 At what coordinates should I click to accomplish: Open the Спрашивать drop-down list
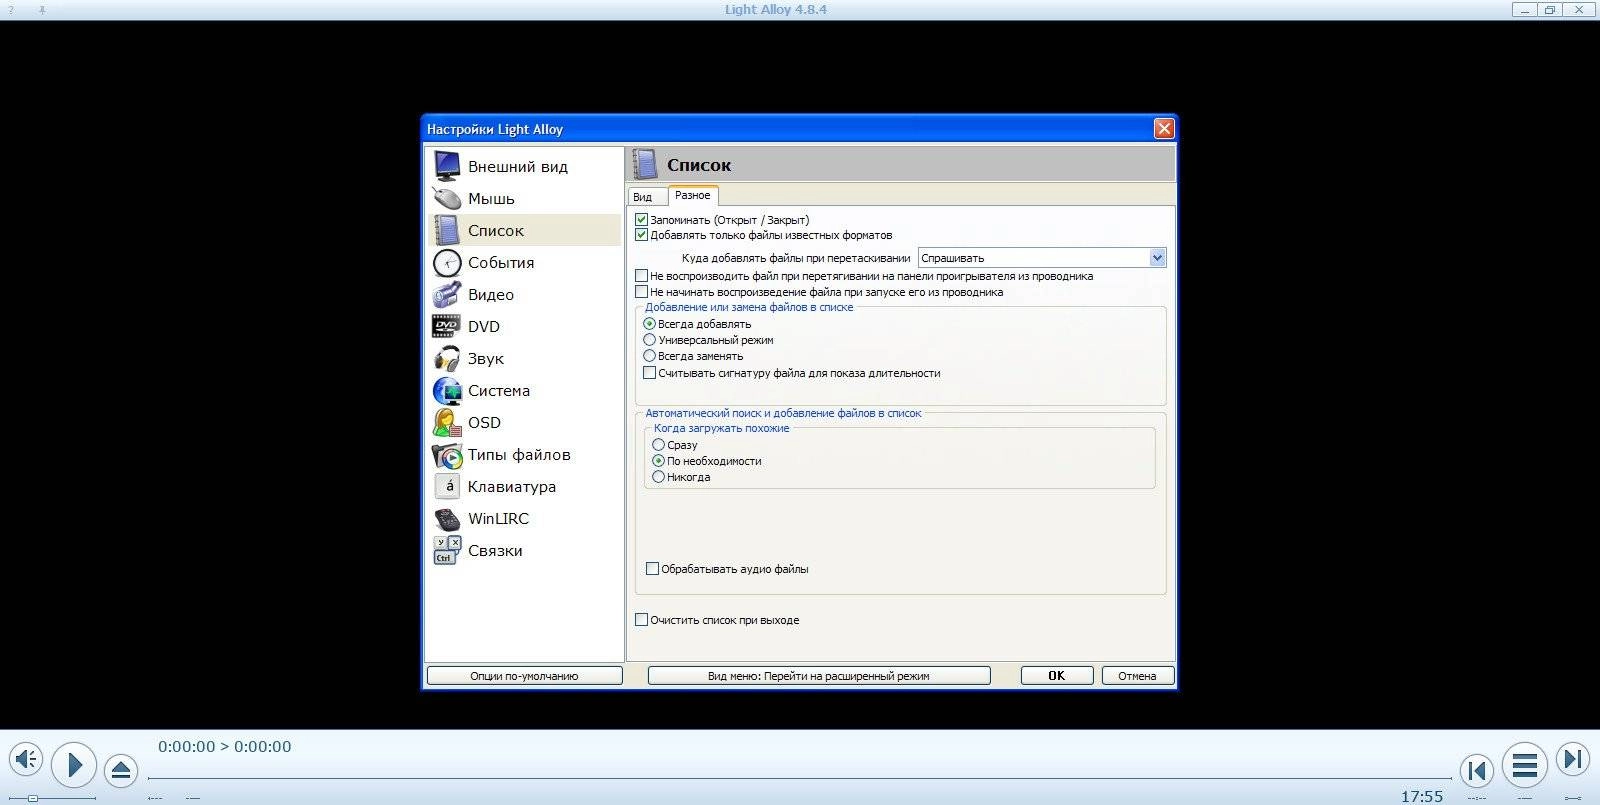(x=1042, y=258)
